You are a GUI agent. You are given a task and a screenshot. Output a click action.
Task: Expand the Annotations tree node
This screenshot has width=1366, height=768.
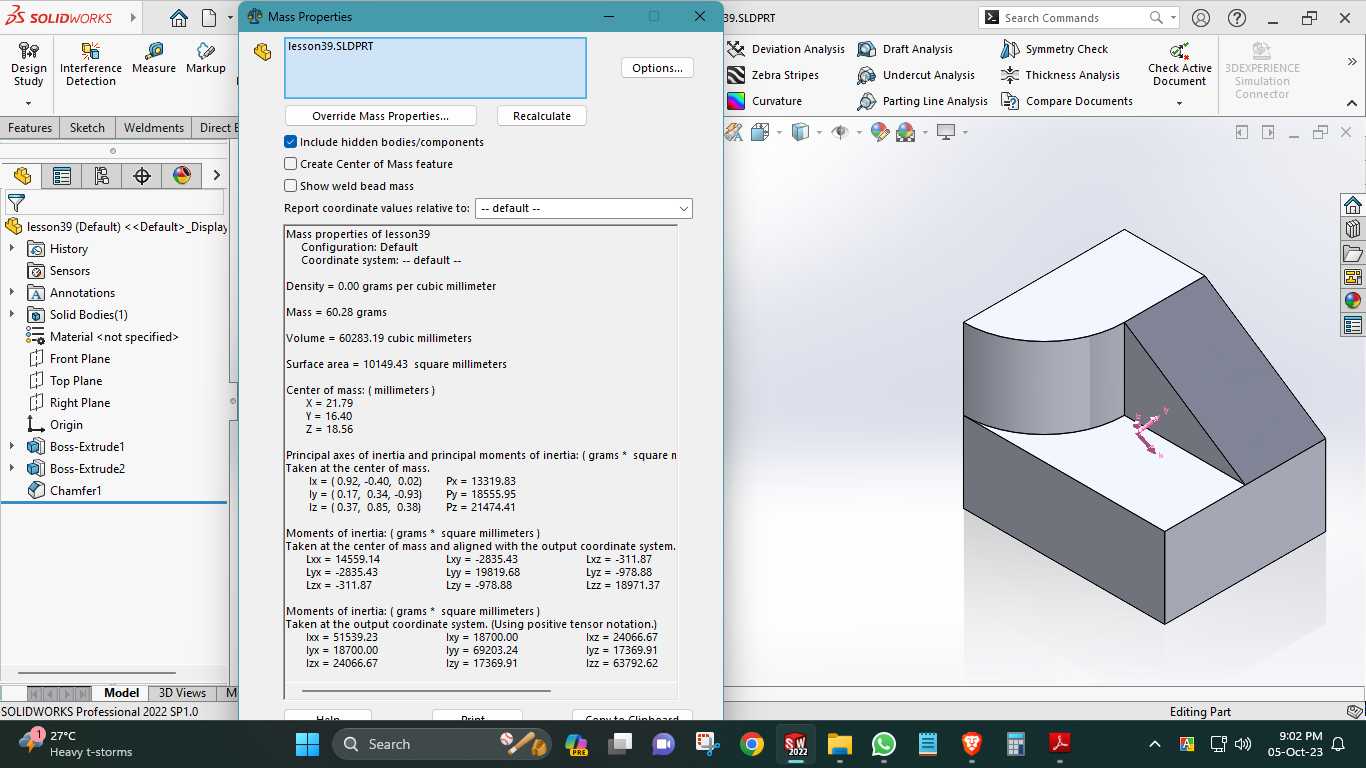tap(12, 293)
